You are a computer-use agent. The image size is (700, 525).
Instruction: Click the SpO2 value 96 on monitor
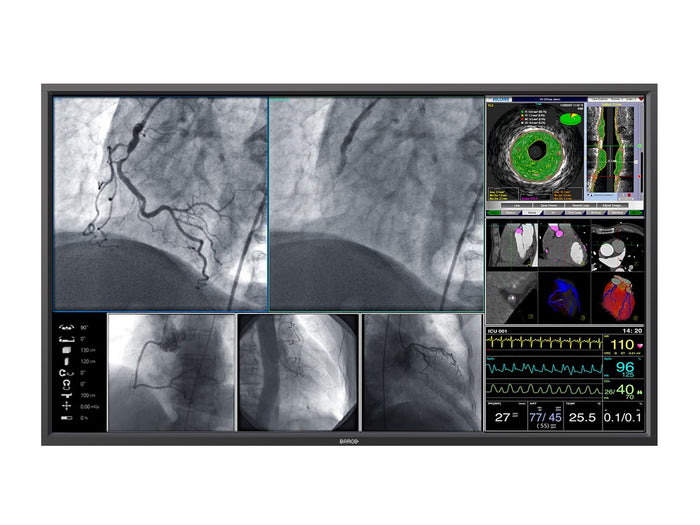point(625,367)
